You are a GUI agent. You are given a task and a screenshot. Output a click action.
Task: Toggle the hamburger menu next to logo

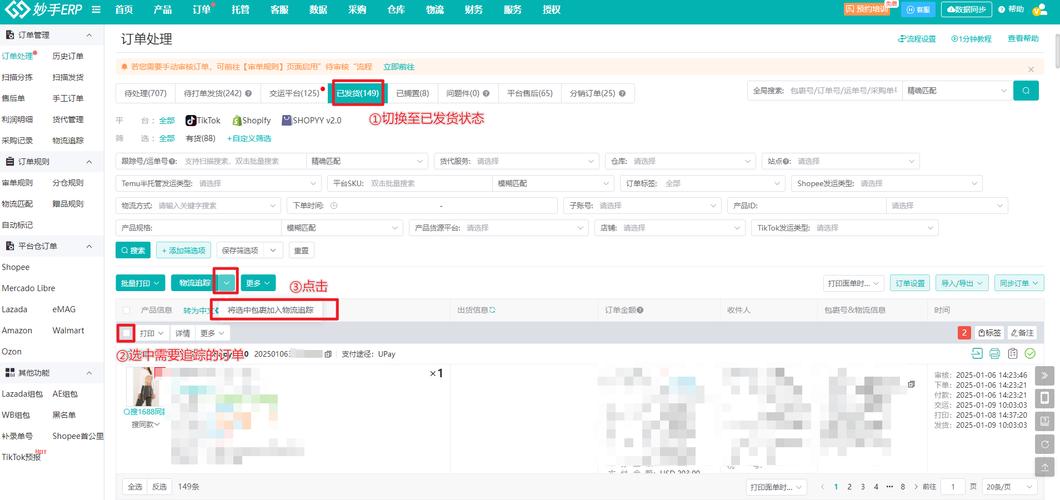(x=97, y=9)
